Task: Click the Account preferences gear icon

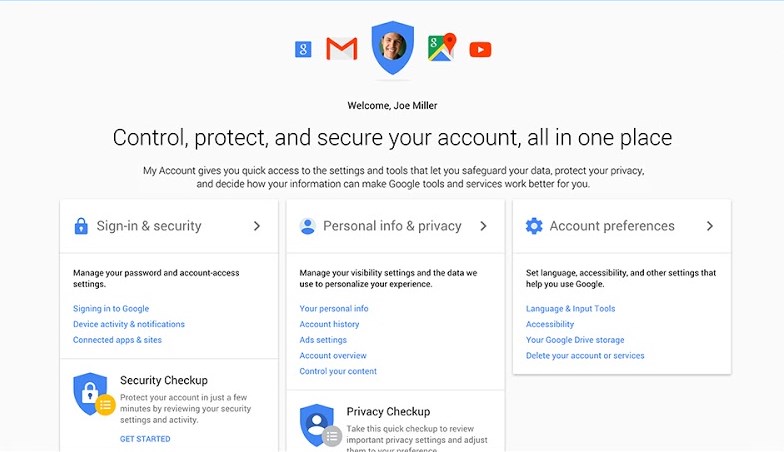Action: pos(534,226)
